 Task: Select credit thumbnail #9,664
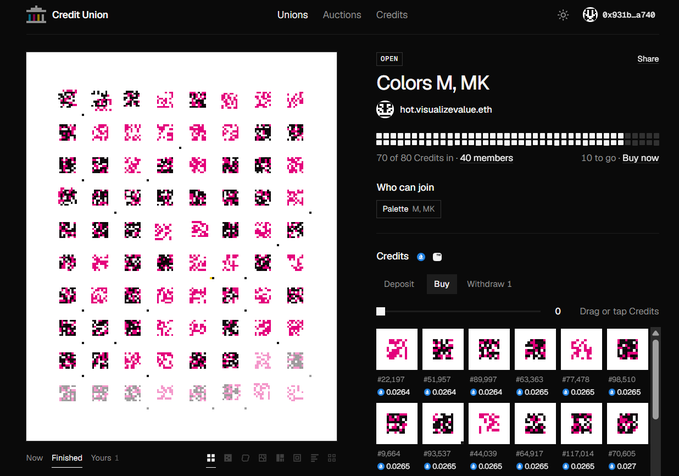397,423
